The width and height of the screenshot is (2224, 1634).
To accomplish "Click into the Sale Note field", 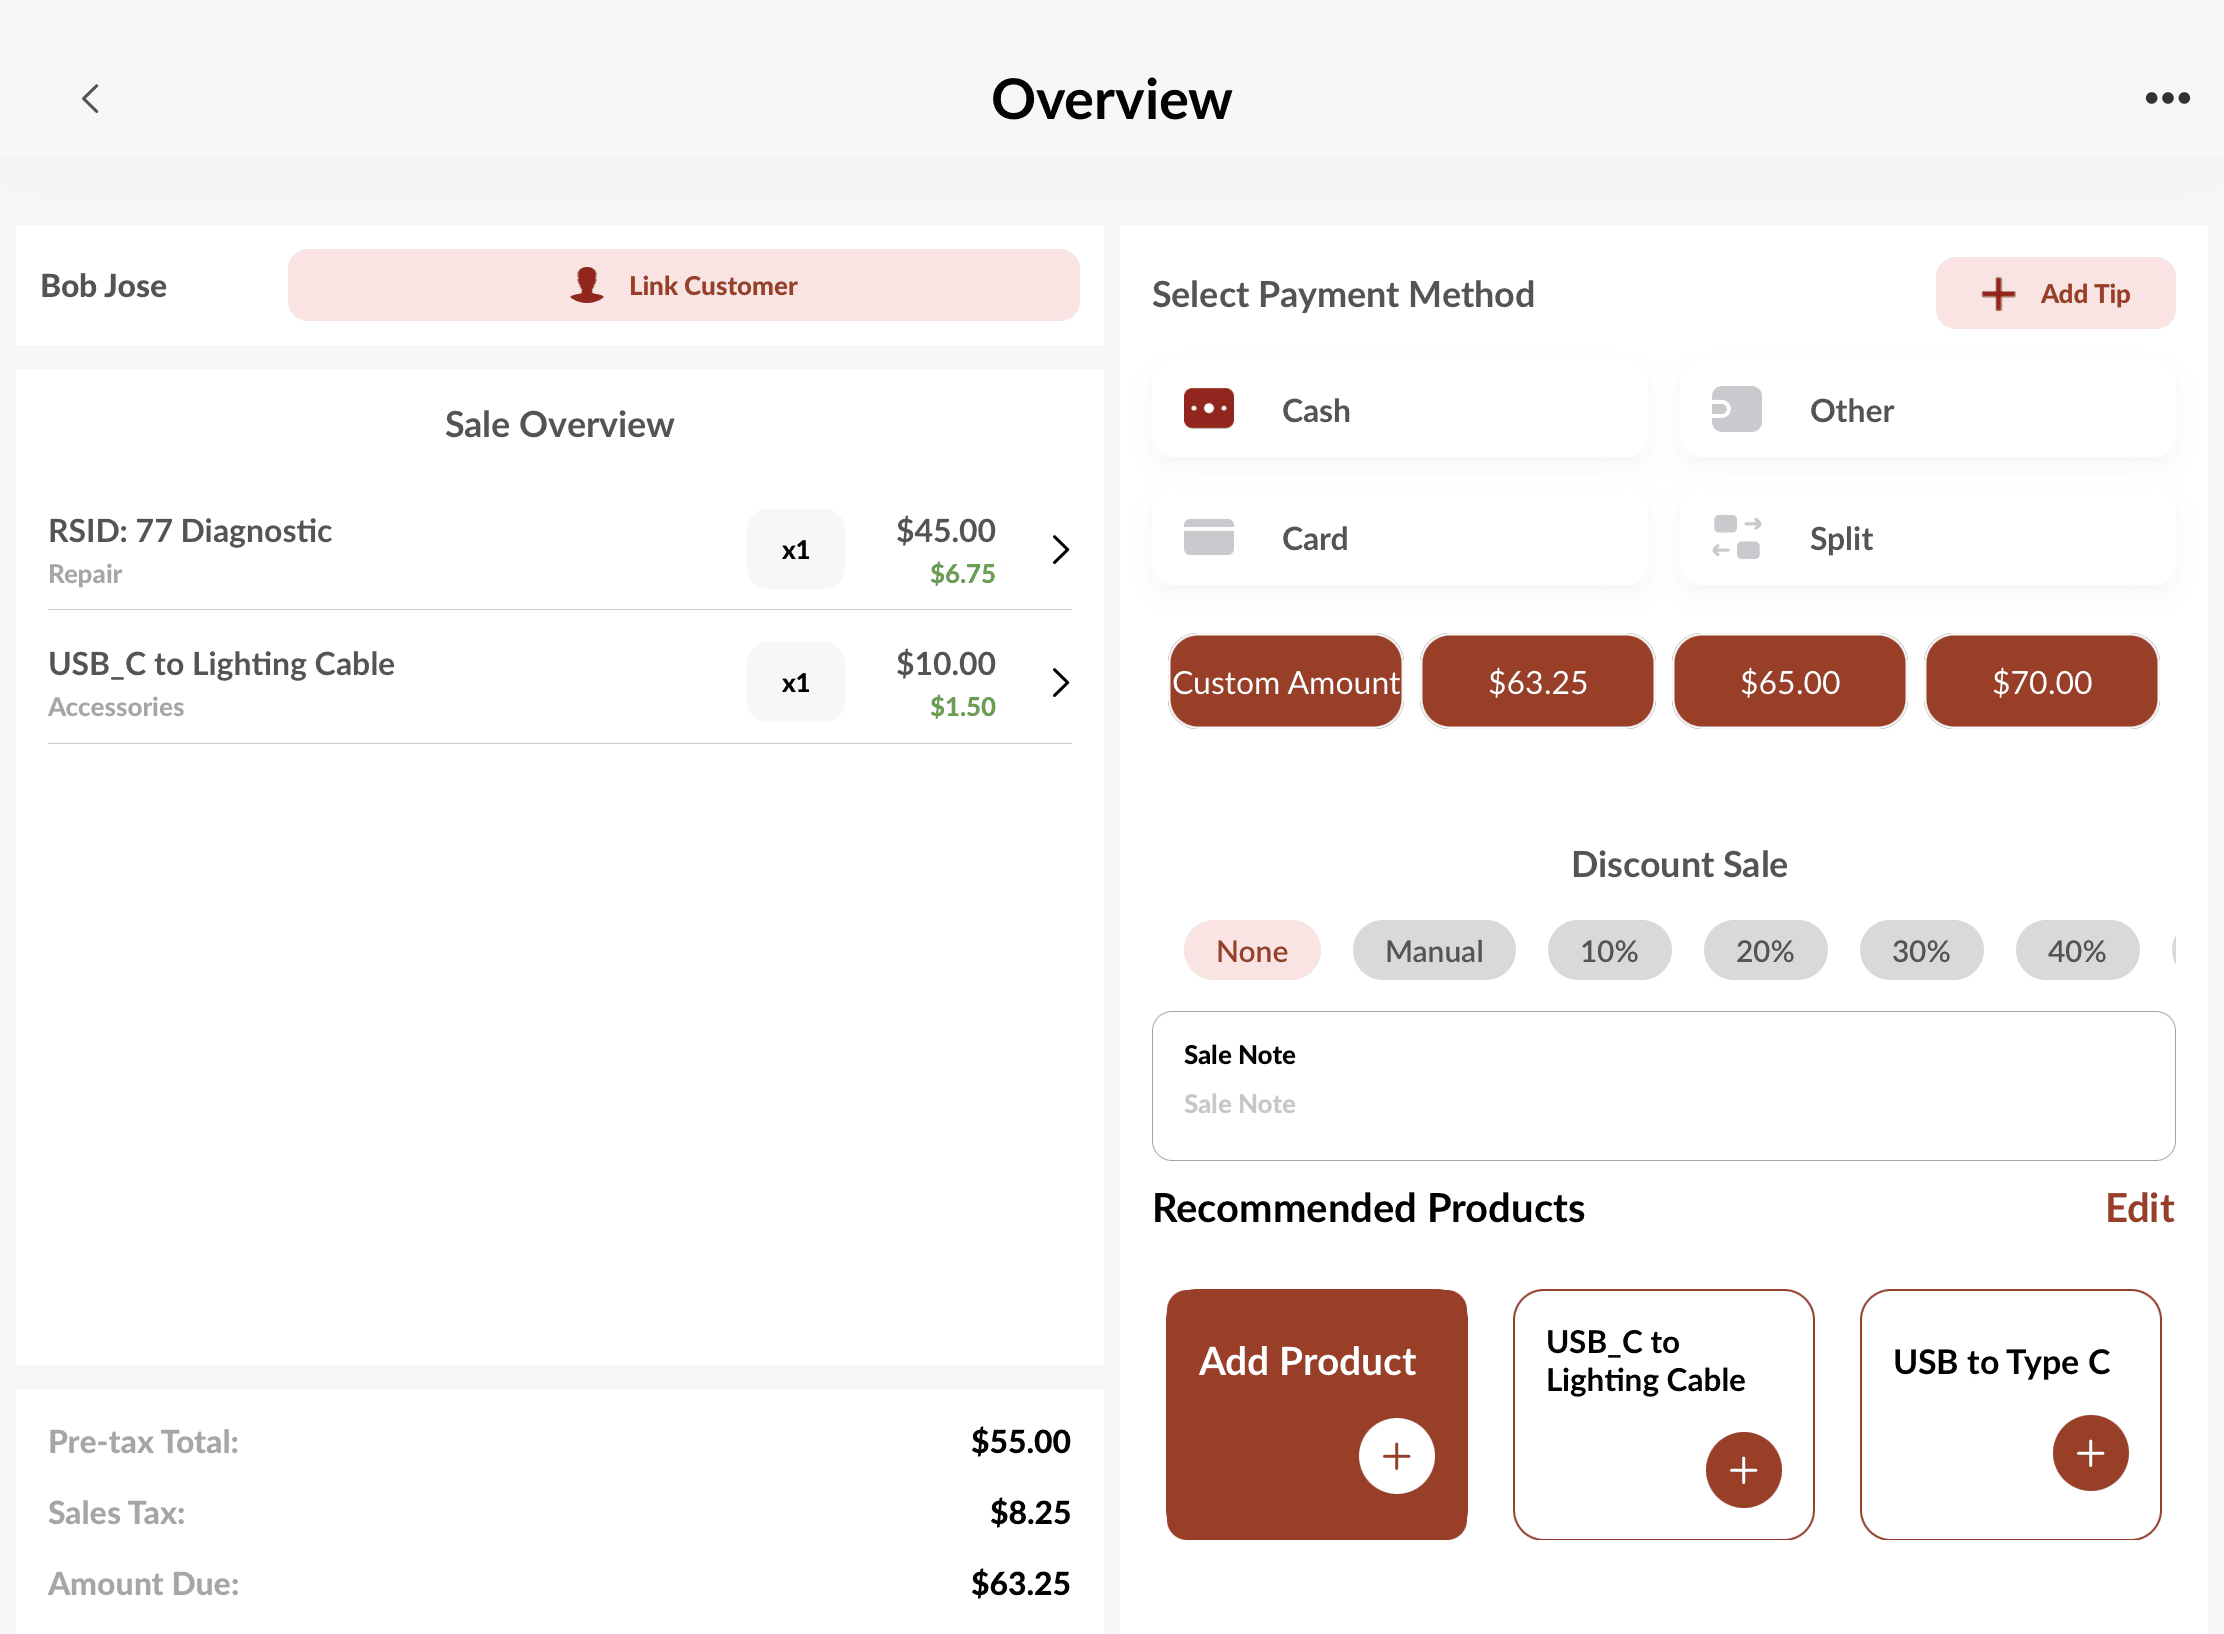I will click(1662, 1103).
